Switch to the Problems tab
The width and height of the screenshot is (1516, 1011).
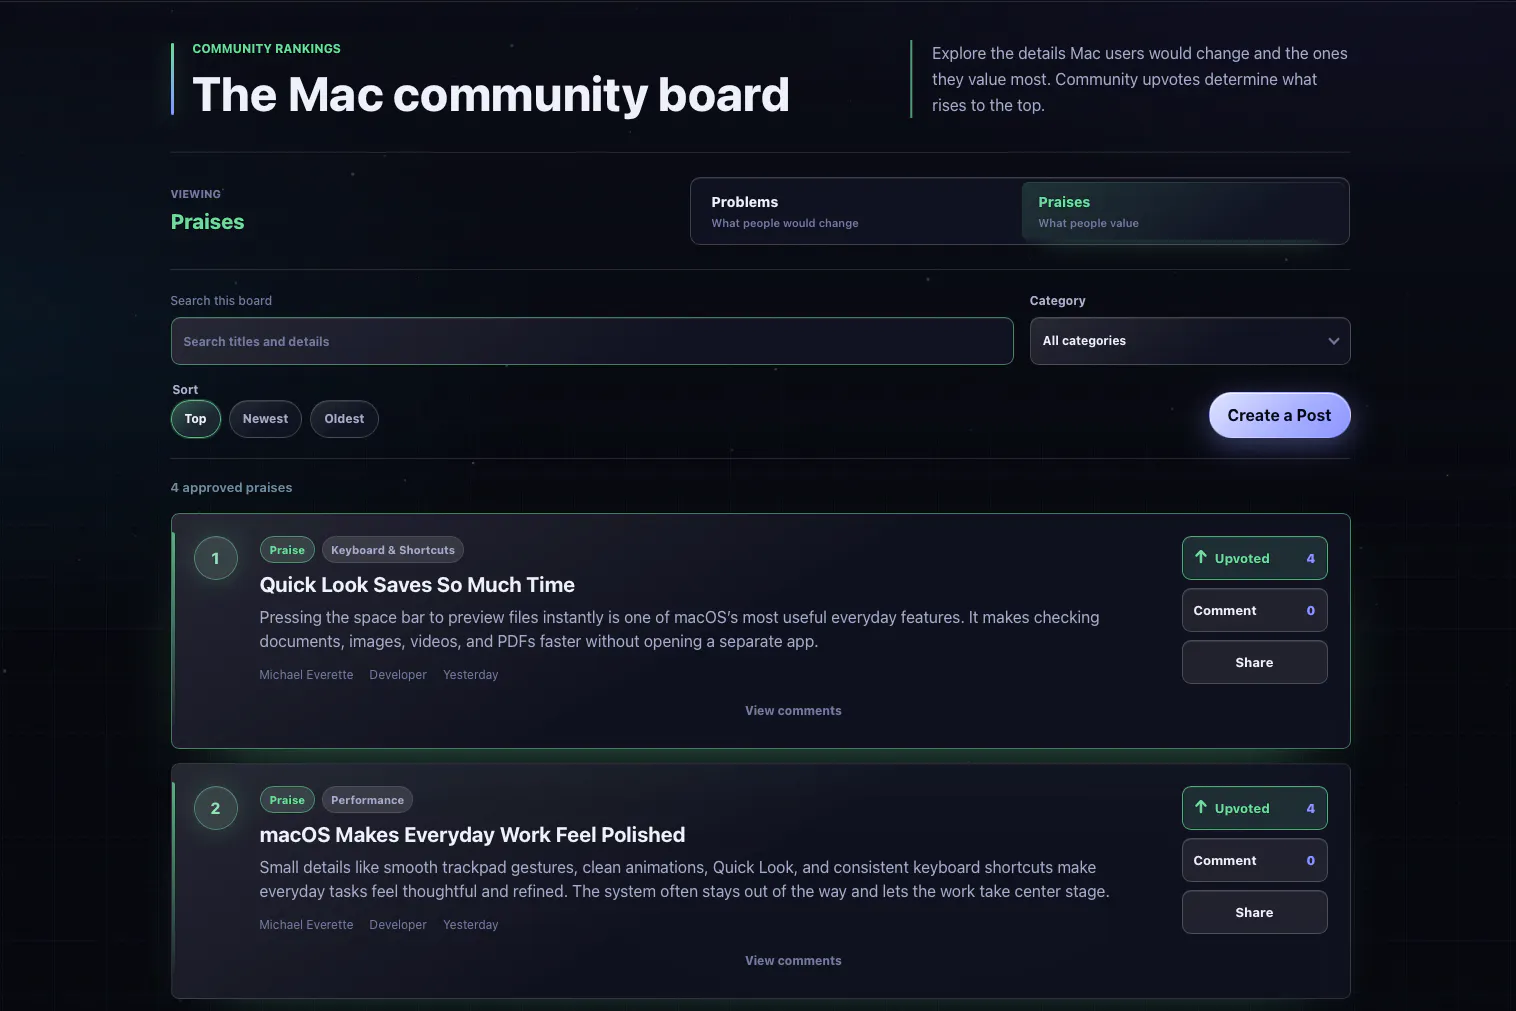coord(857,211)
